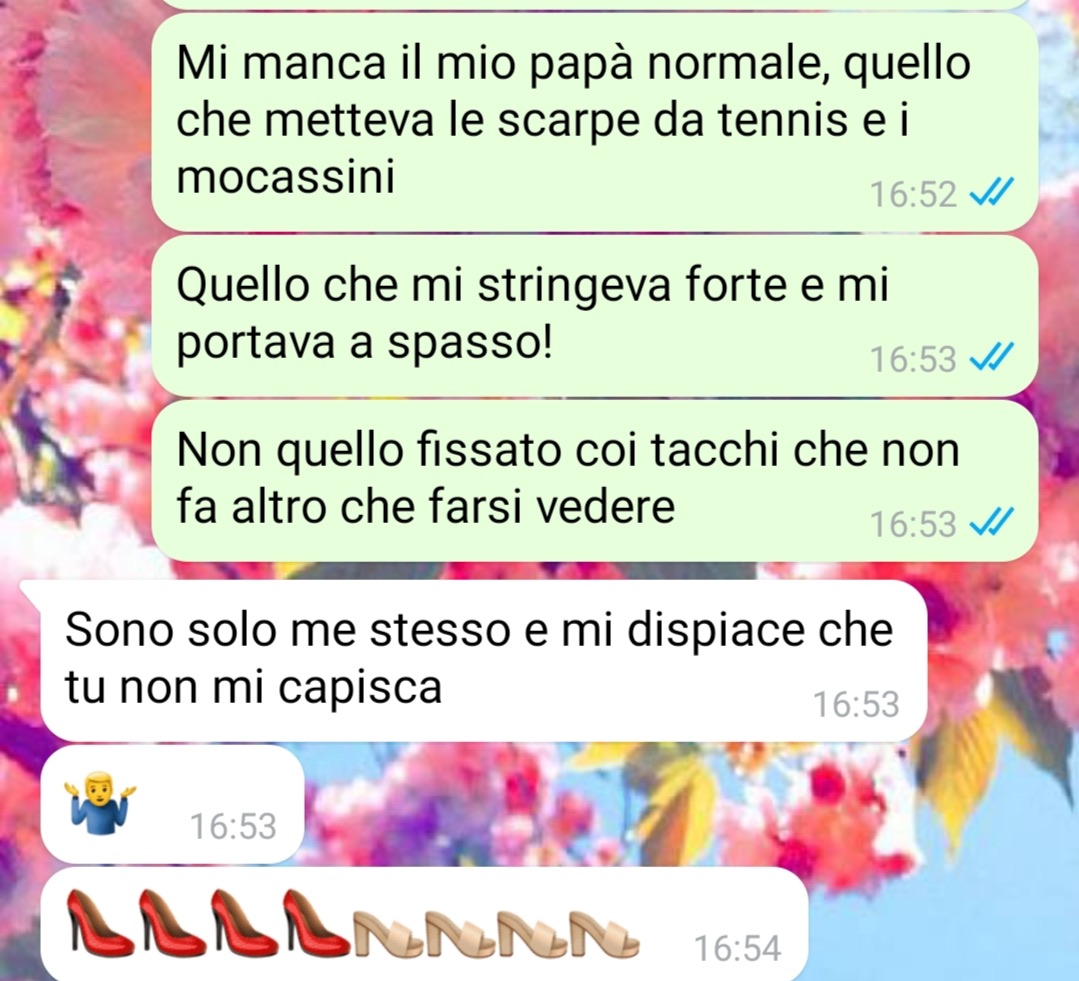Viewport: 1079px width, 981px height.
Task: Tap the blue read ticks on 'farsi vedere' message
Action: tap(992, 524)
